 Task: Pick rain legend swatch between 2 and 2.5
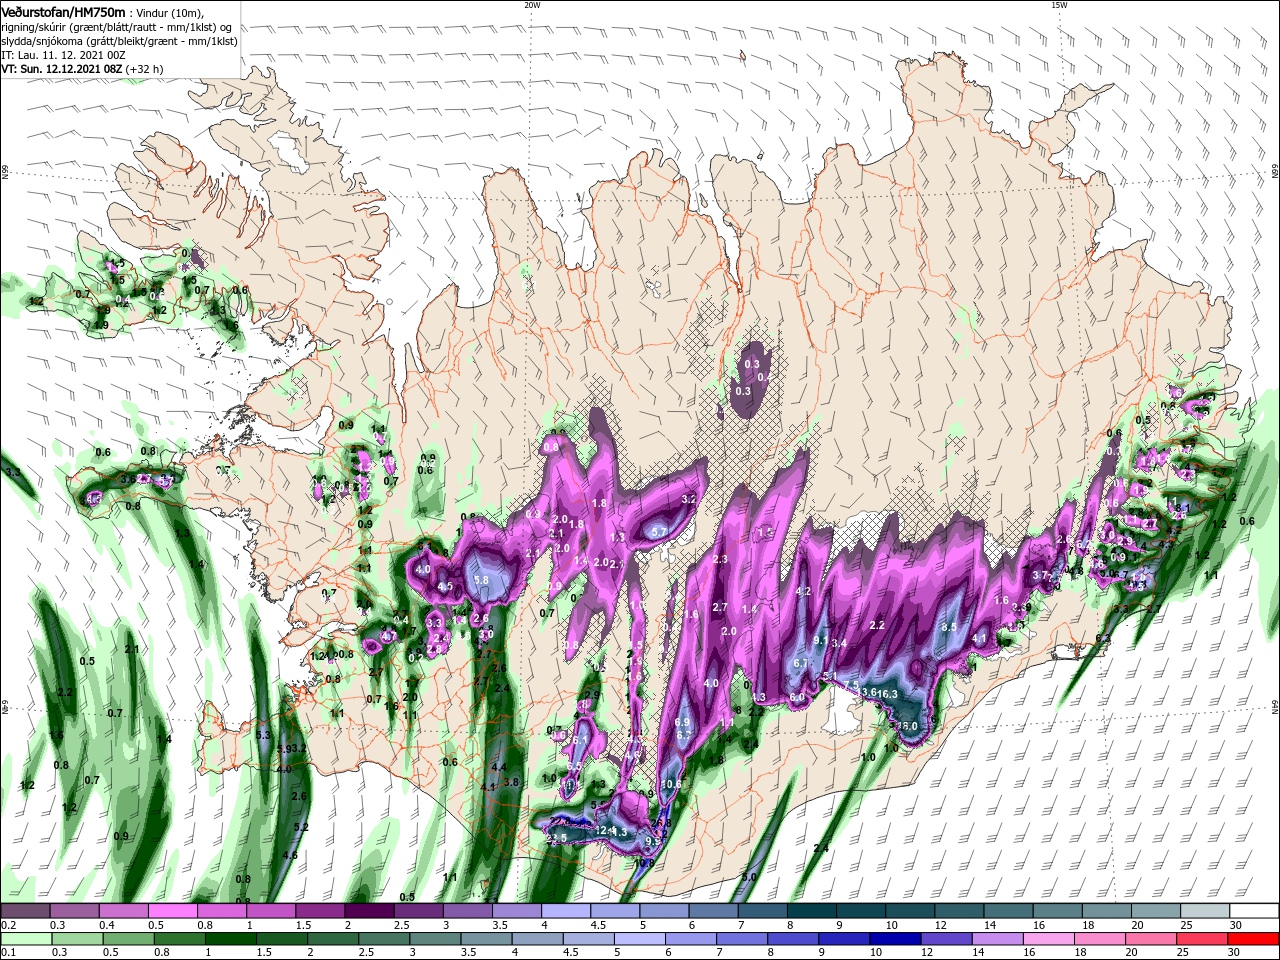[x=335, y=939]
